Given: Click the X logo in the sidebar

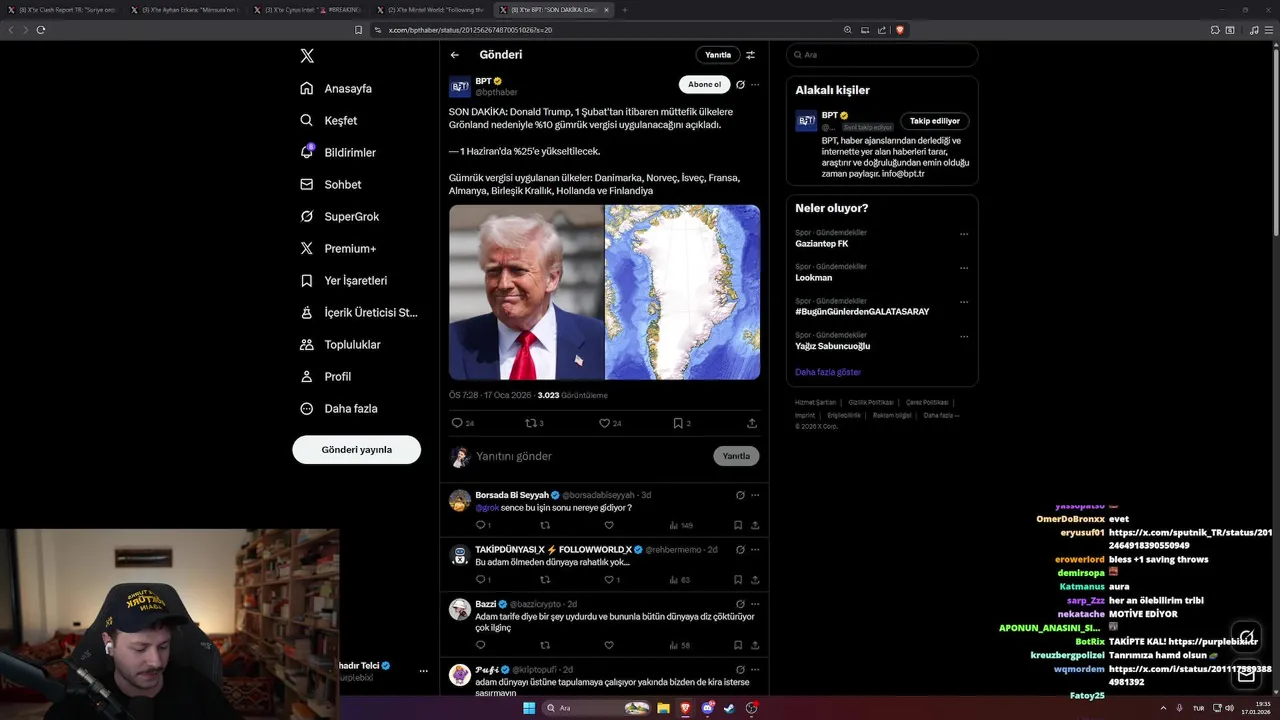Looking at the screenshot, I should 307,56.
